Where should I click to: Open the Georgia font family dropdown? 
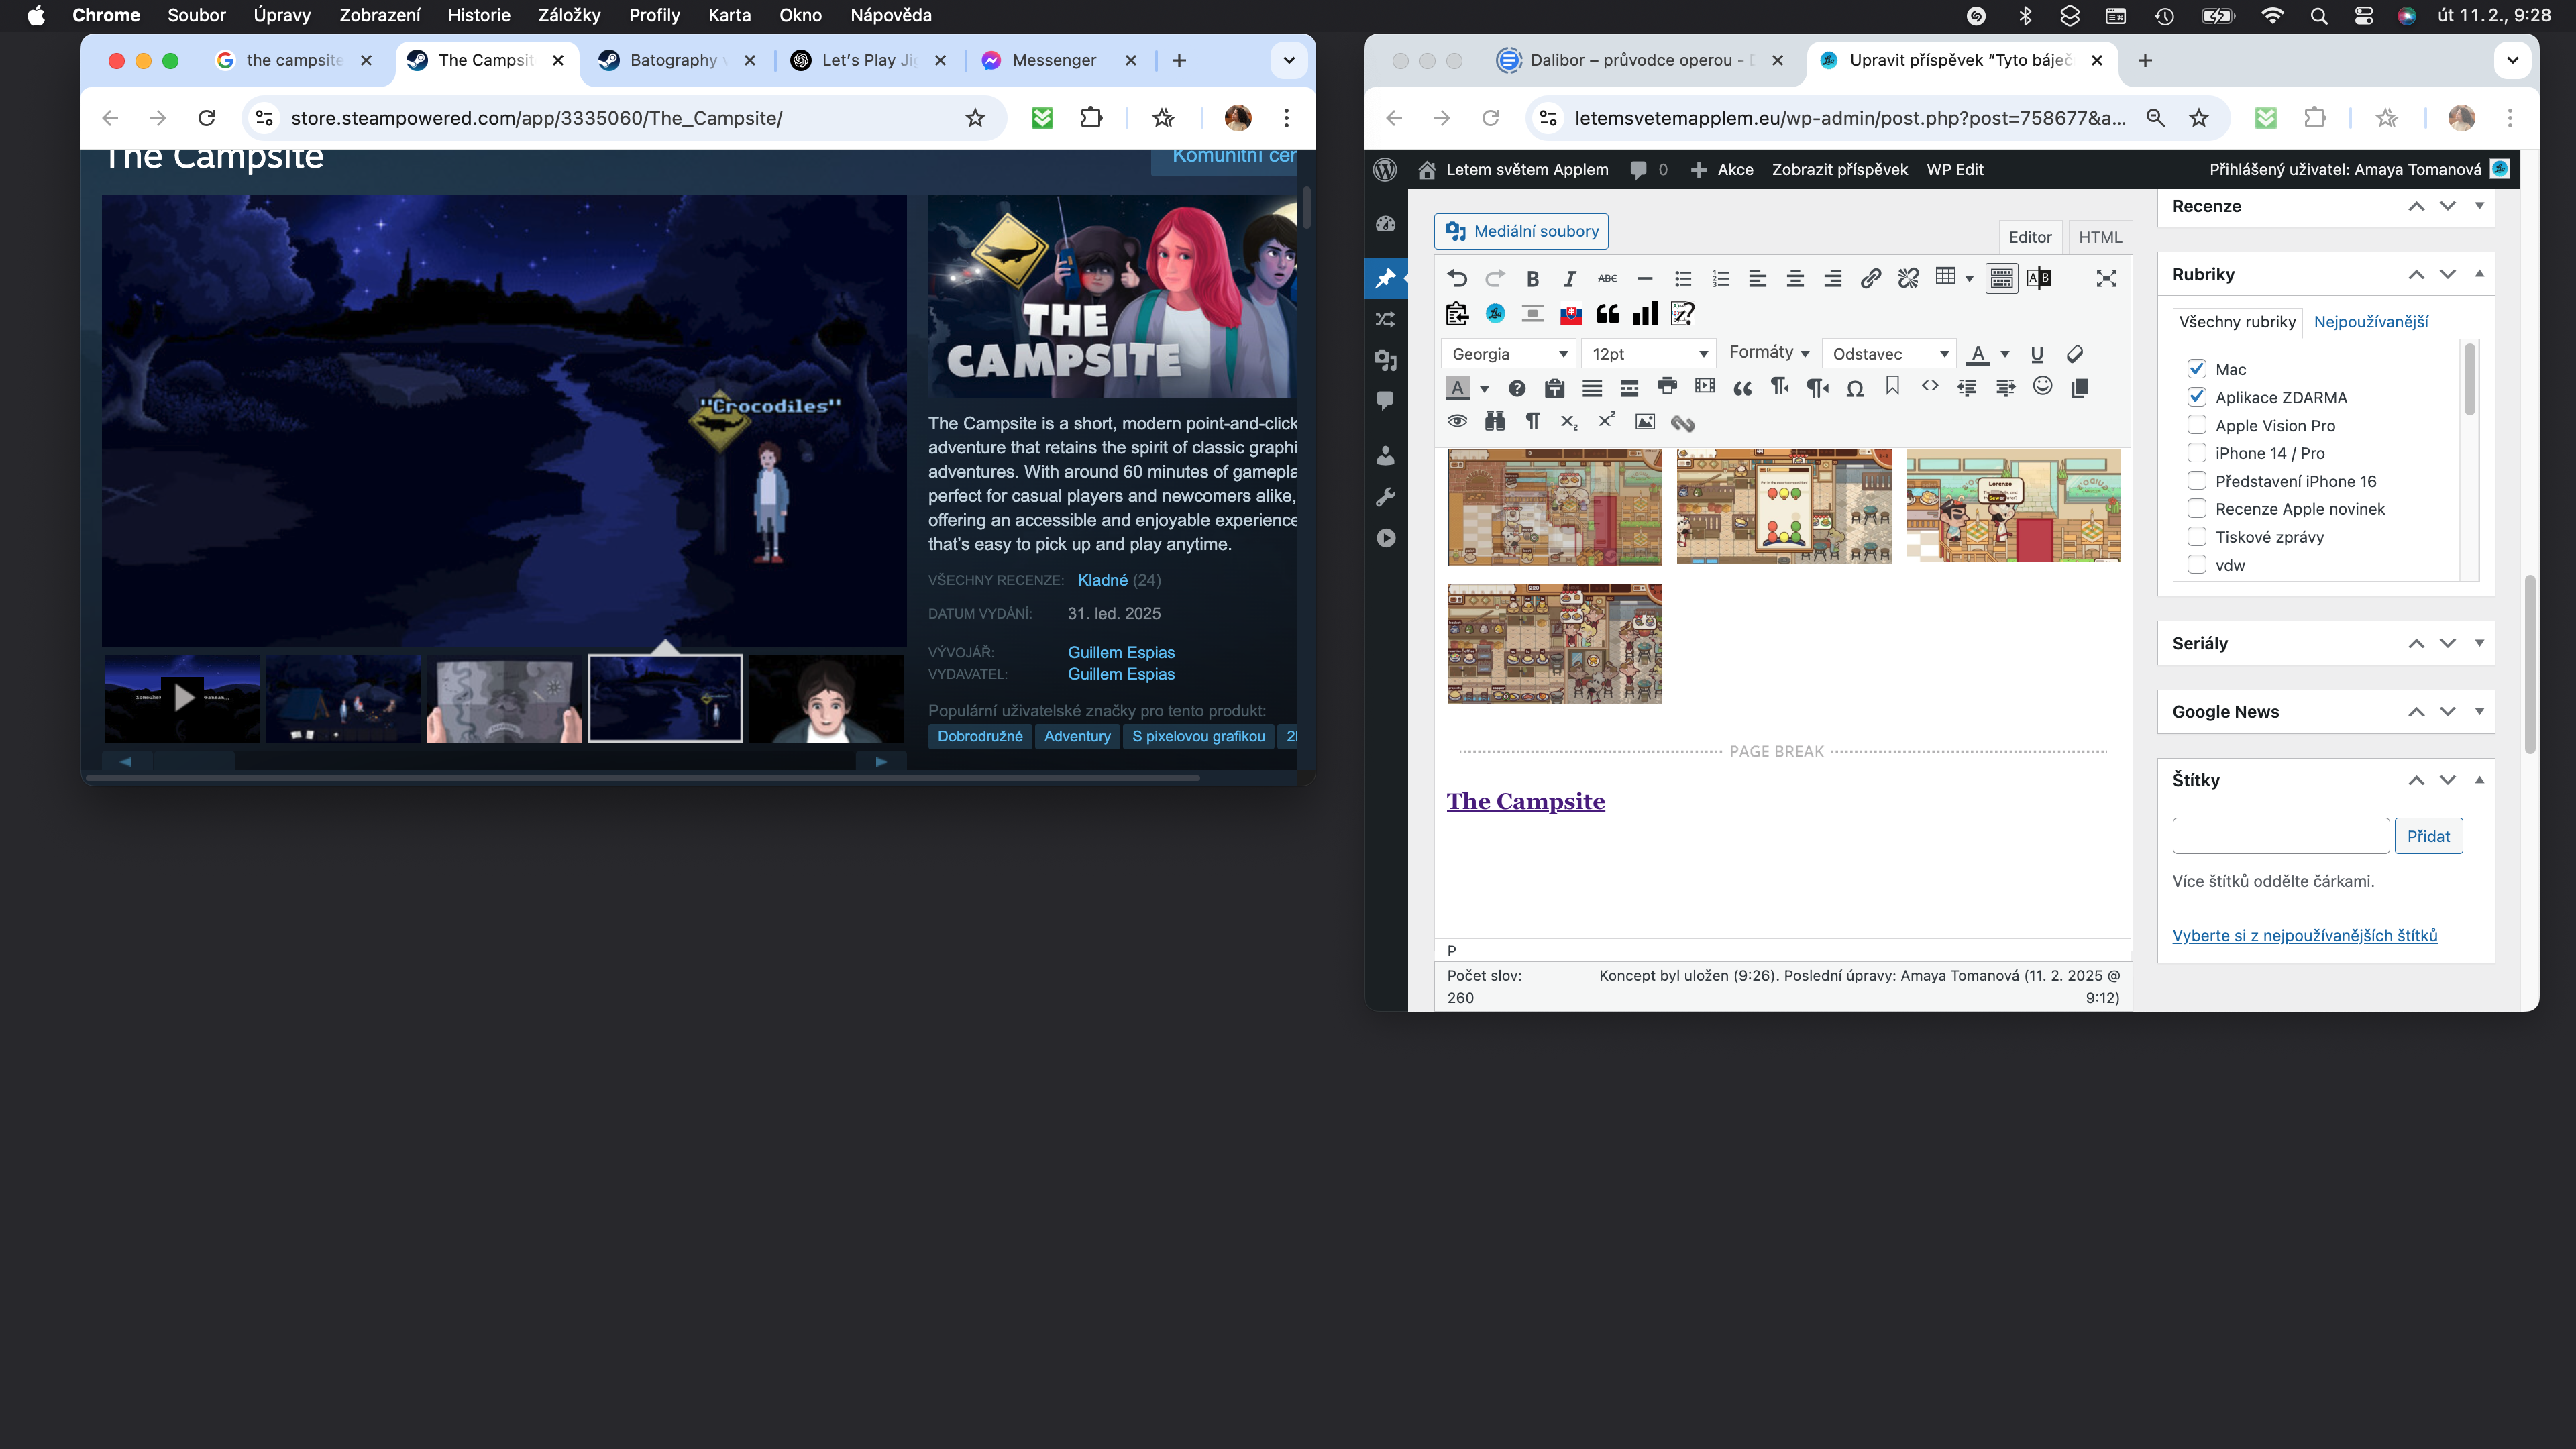[1509, 354]
